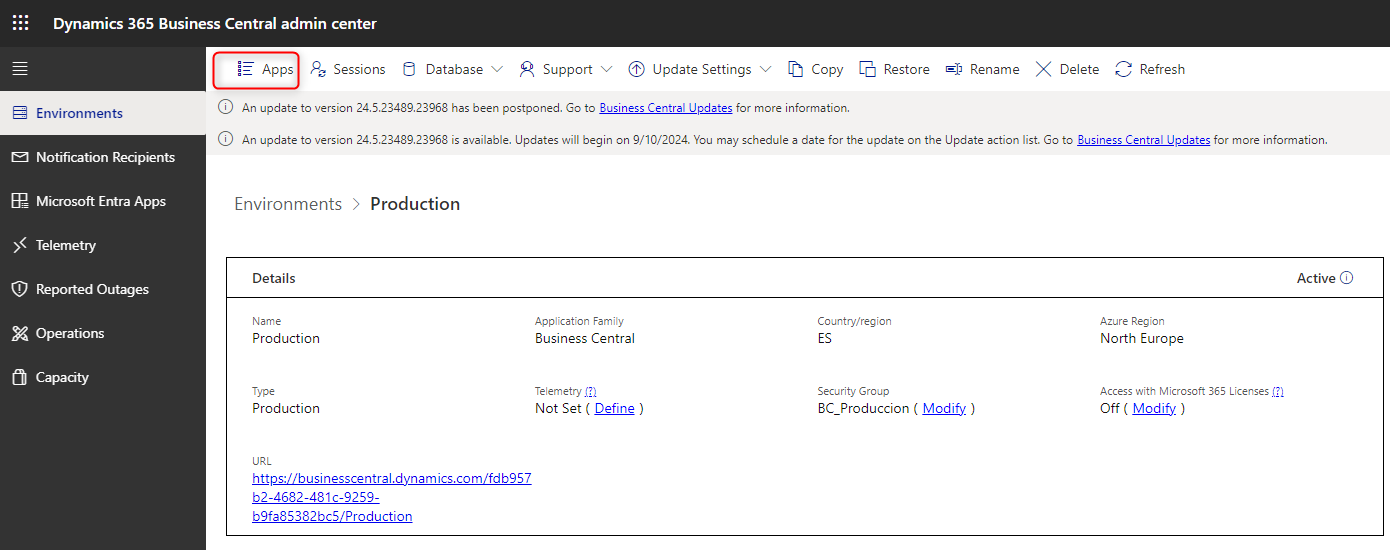
Task: Select Environments in the sidebar
Action: tap(103, 113)
